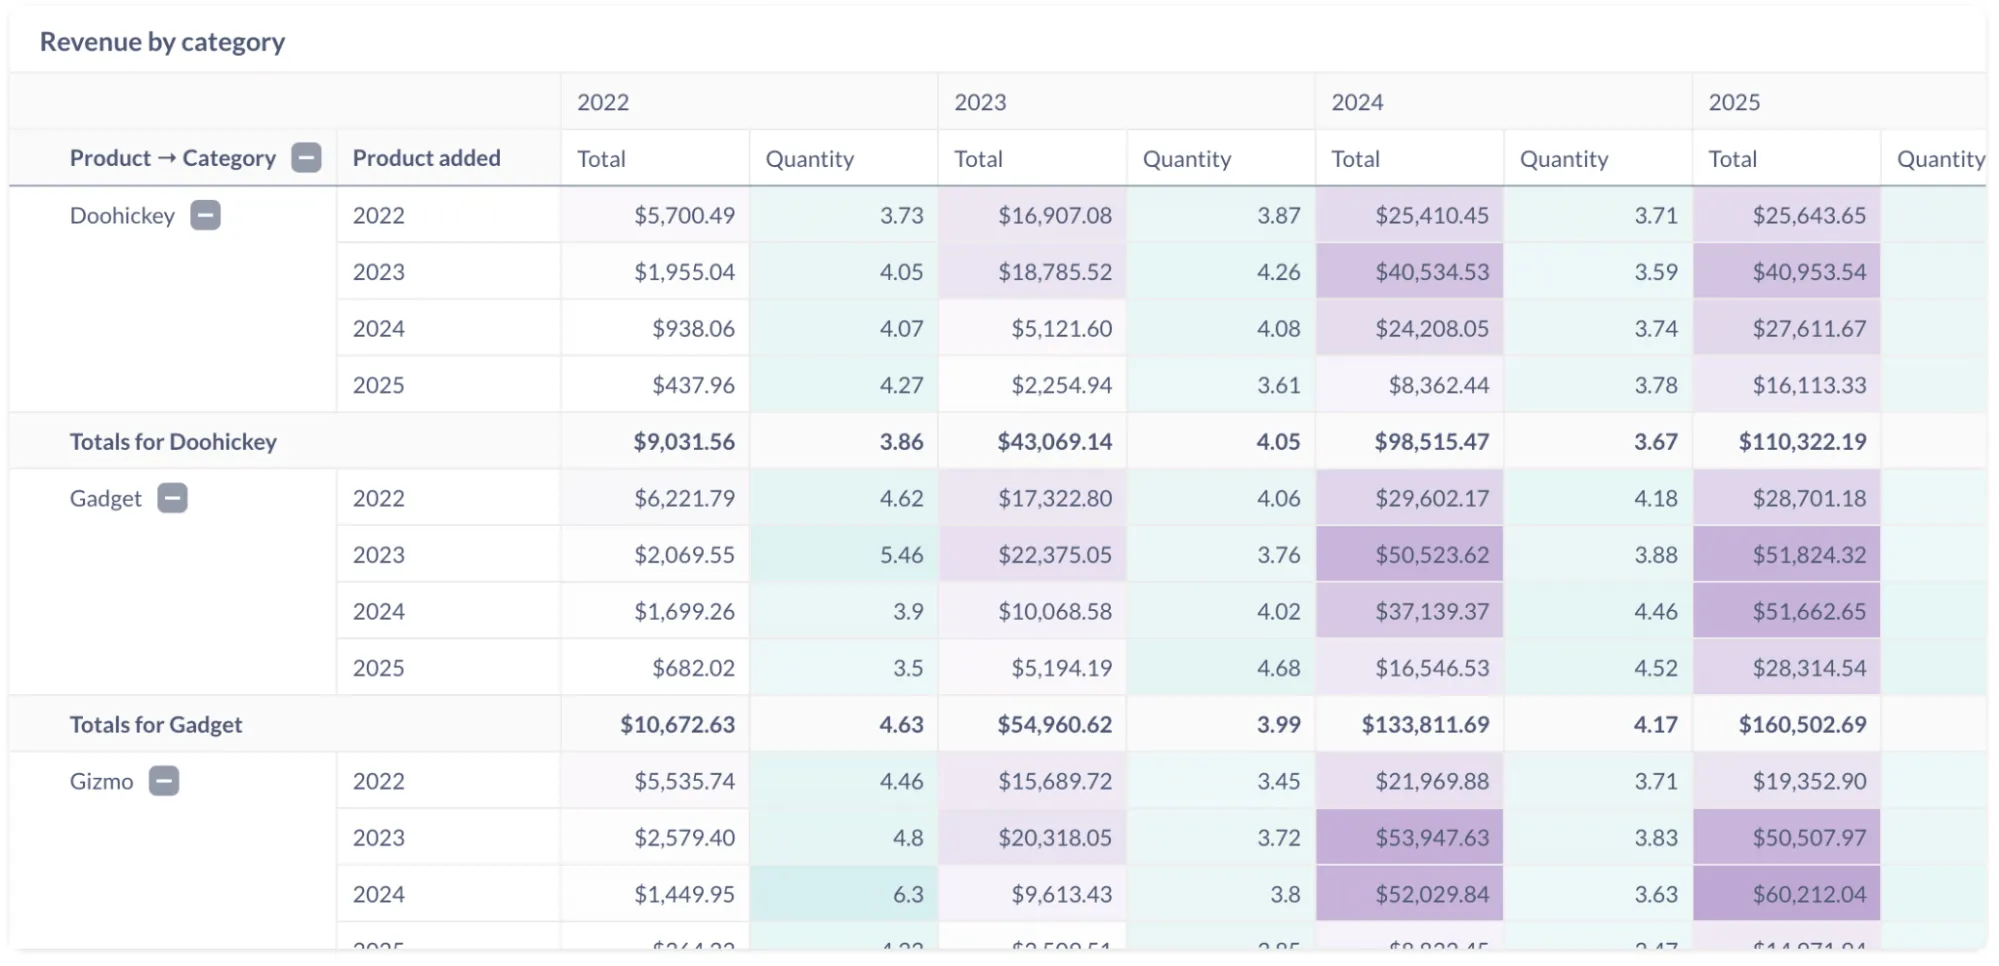The height and width of the screenshot is (966, 1999).
Task: Click the Totals for Gadget row label
Action: click(155, 724)
